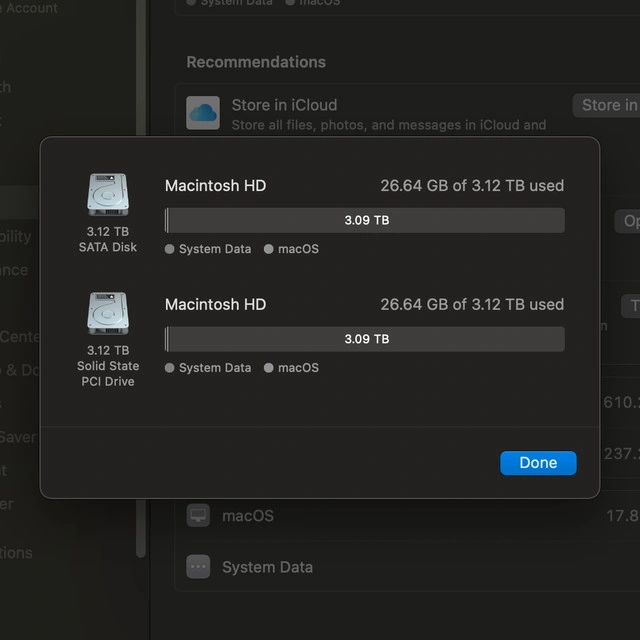
Task: Select the System Data category icon
Action: (x=198, y=567)
